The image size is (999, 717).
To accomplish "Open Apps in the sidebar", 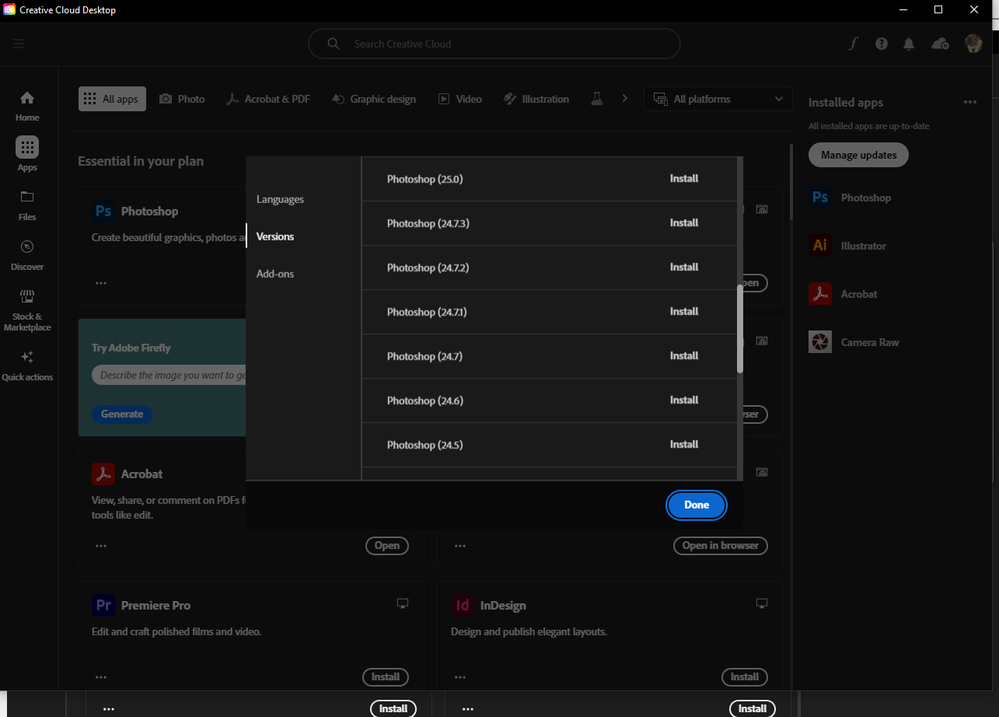I will click(27, 154).
